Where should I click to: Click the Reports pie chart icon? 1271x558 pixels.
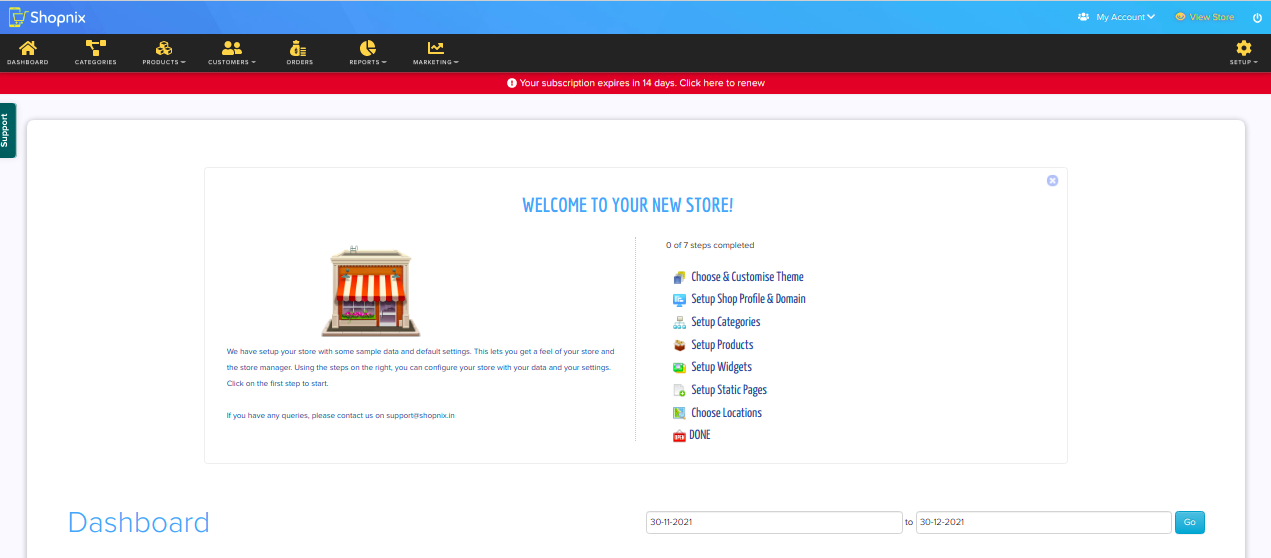[x=368, y=48]
